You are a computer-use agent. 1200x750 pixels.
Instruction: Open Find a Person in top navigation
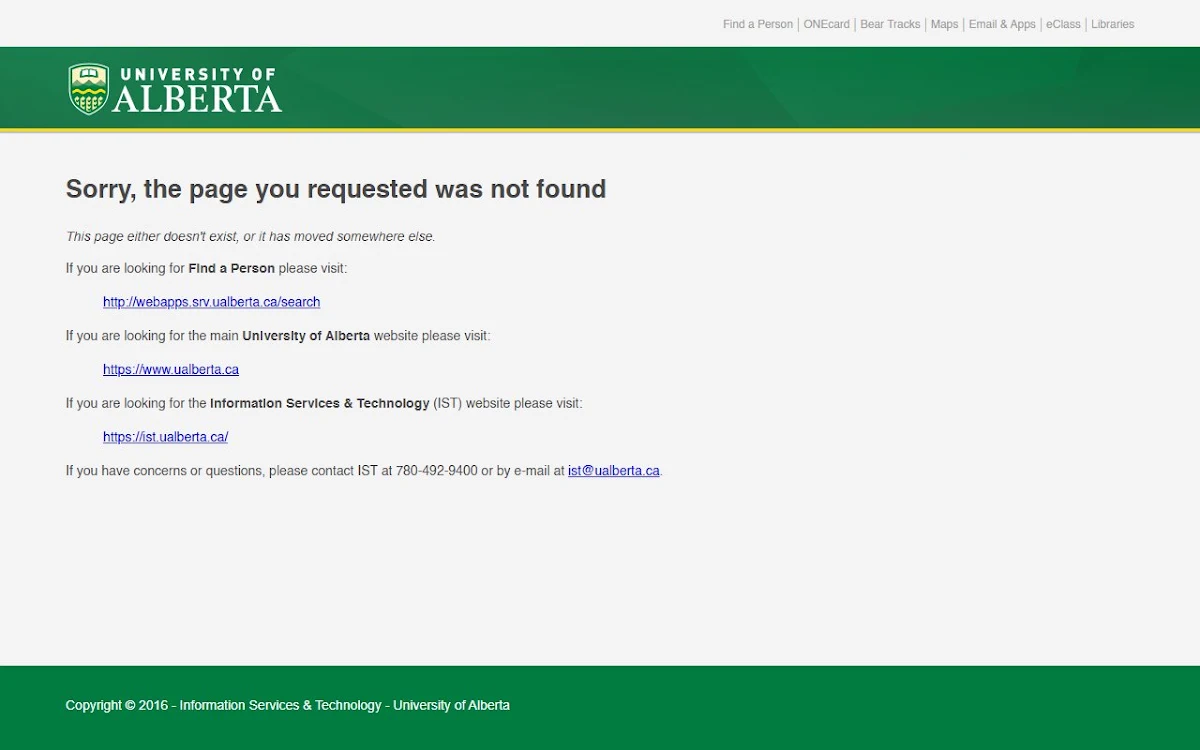[x=758, y=24]
